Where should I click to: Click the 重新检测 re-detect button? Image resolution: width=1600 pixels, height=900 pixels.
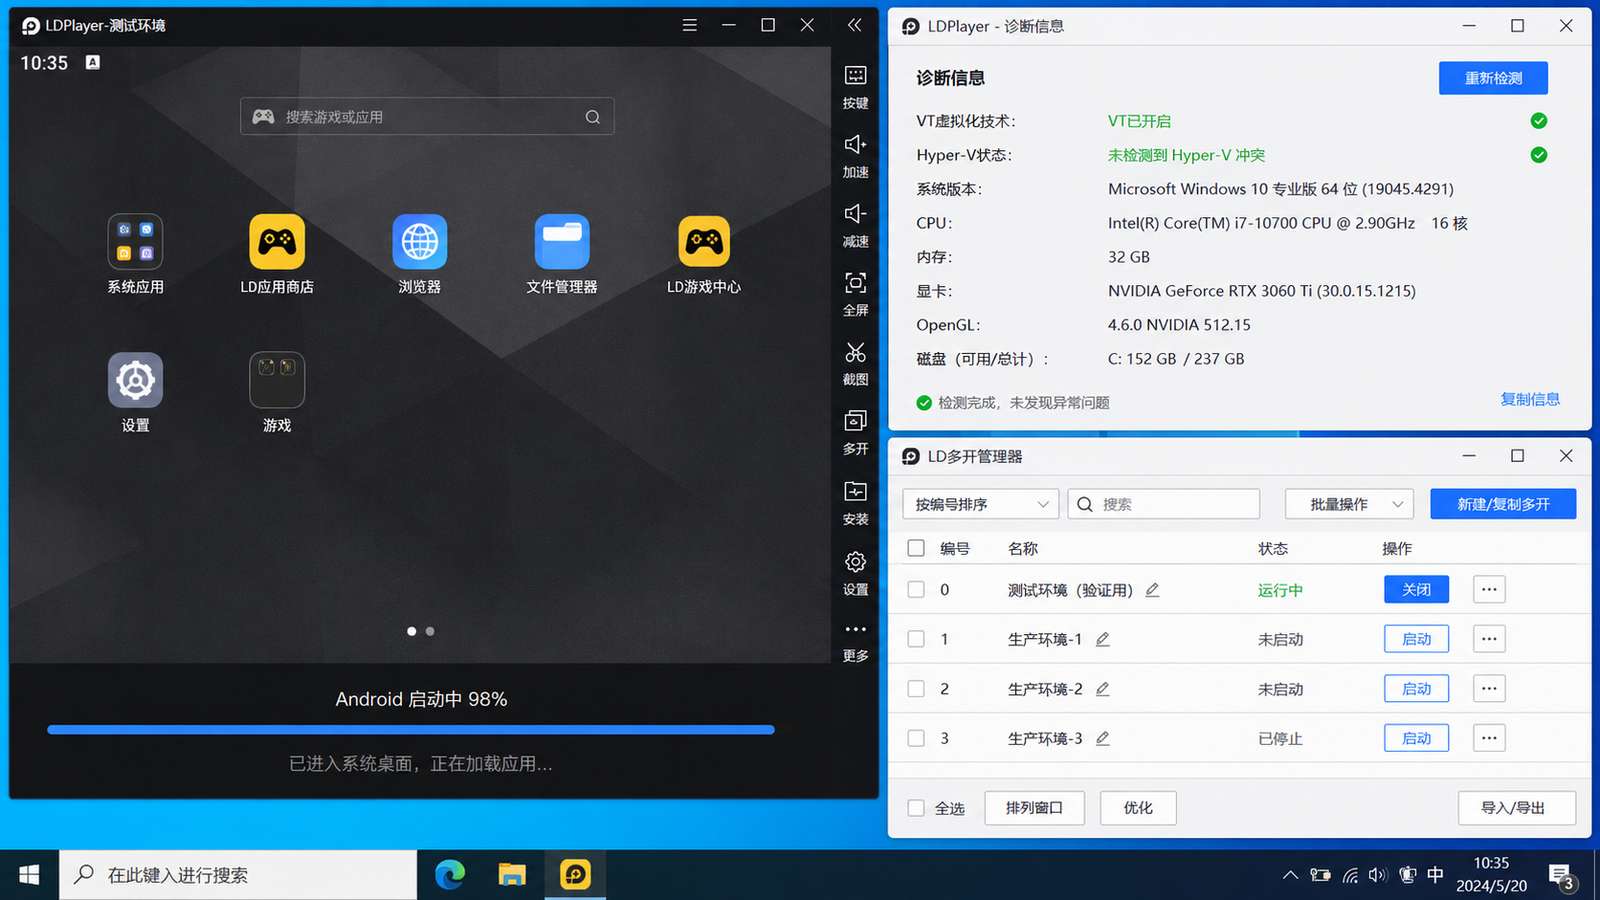(x=1493, y=78)
